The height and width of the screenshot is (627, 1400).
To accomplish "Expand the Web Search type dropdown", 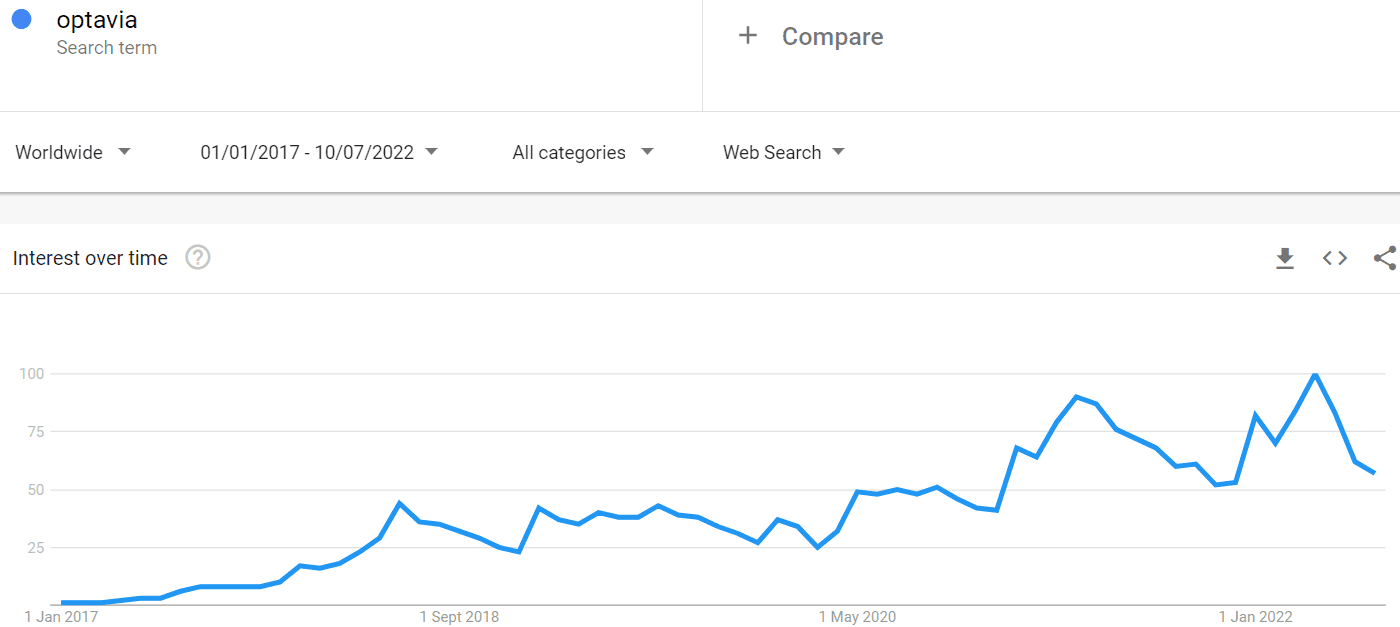I will (784, 152).
